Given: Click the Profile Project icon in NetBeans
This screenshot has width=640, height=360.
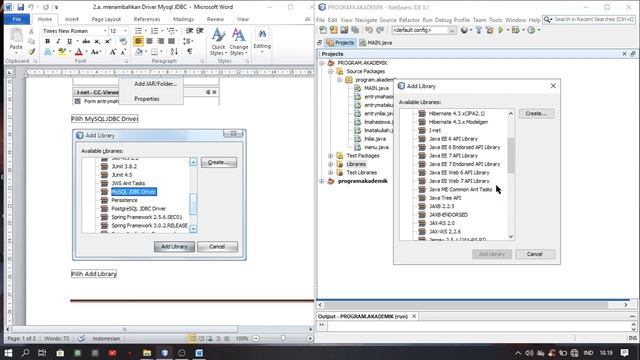Looking at the screenshot, I should (x=531, y=30).
